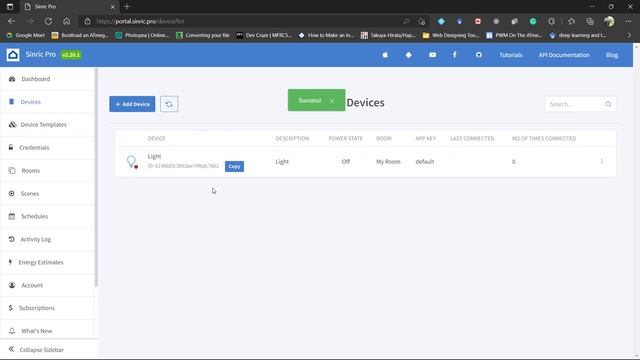Viewport: 640px width, 360px height.
Task: Click the DEVICE column header
Action: pyautogui.click(x=156, y=138)
